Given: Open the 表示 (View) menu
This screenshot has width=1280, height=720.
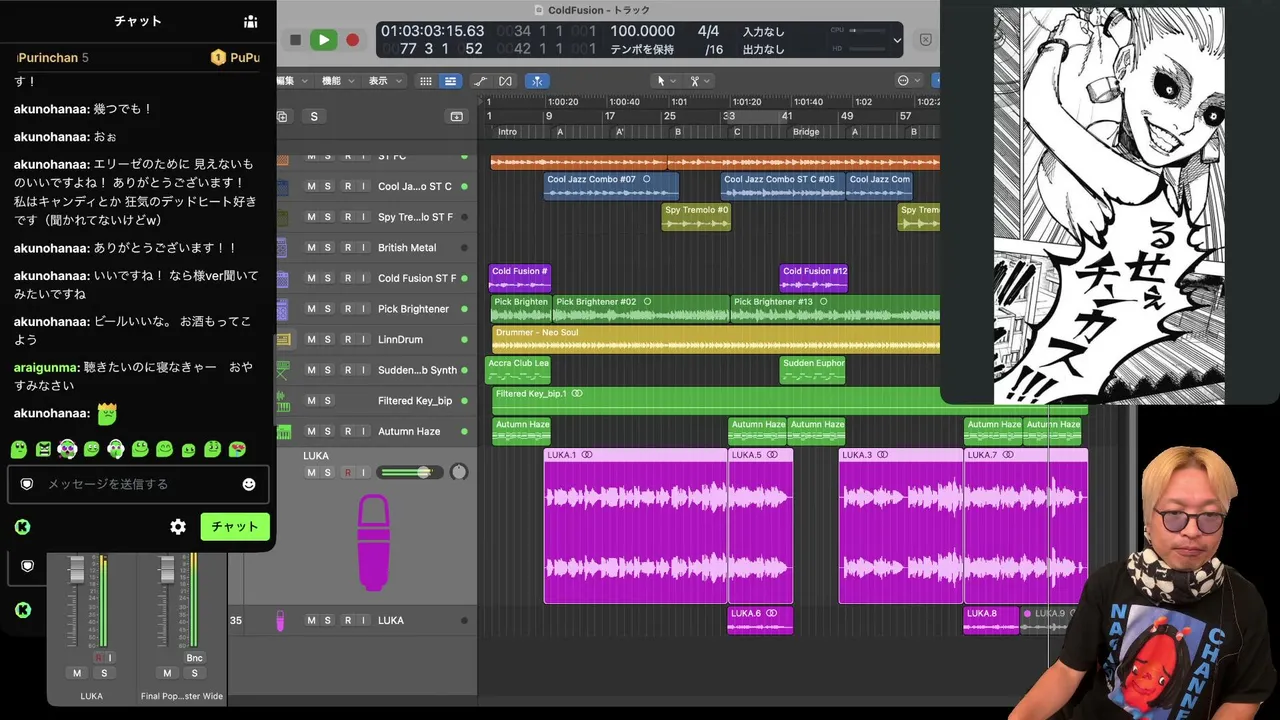Looking at the screenshot, I should [384, 81].
